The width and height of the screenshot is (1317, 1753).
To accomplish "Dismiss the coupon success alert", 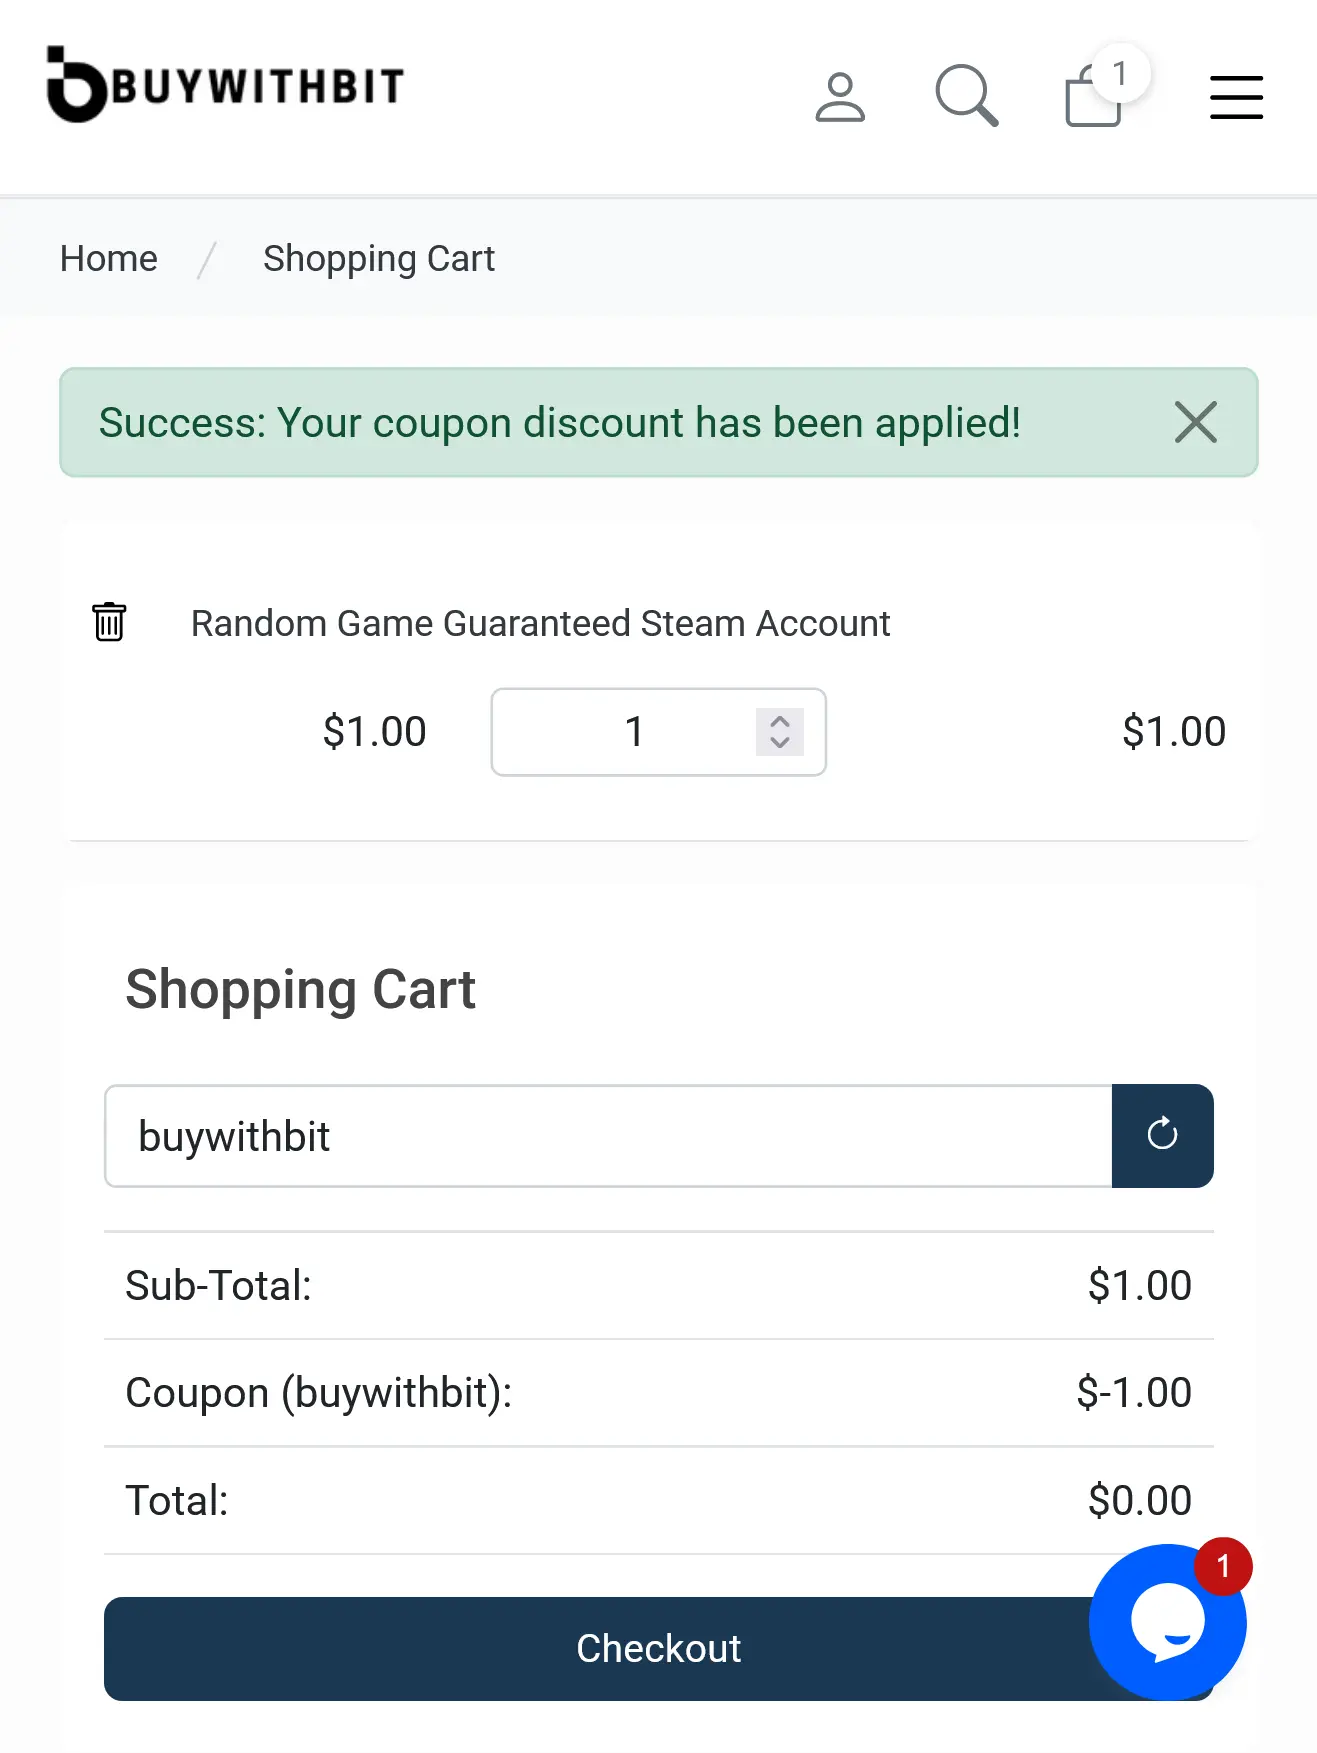I will [1195, 422].
